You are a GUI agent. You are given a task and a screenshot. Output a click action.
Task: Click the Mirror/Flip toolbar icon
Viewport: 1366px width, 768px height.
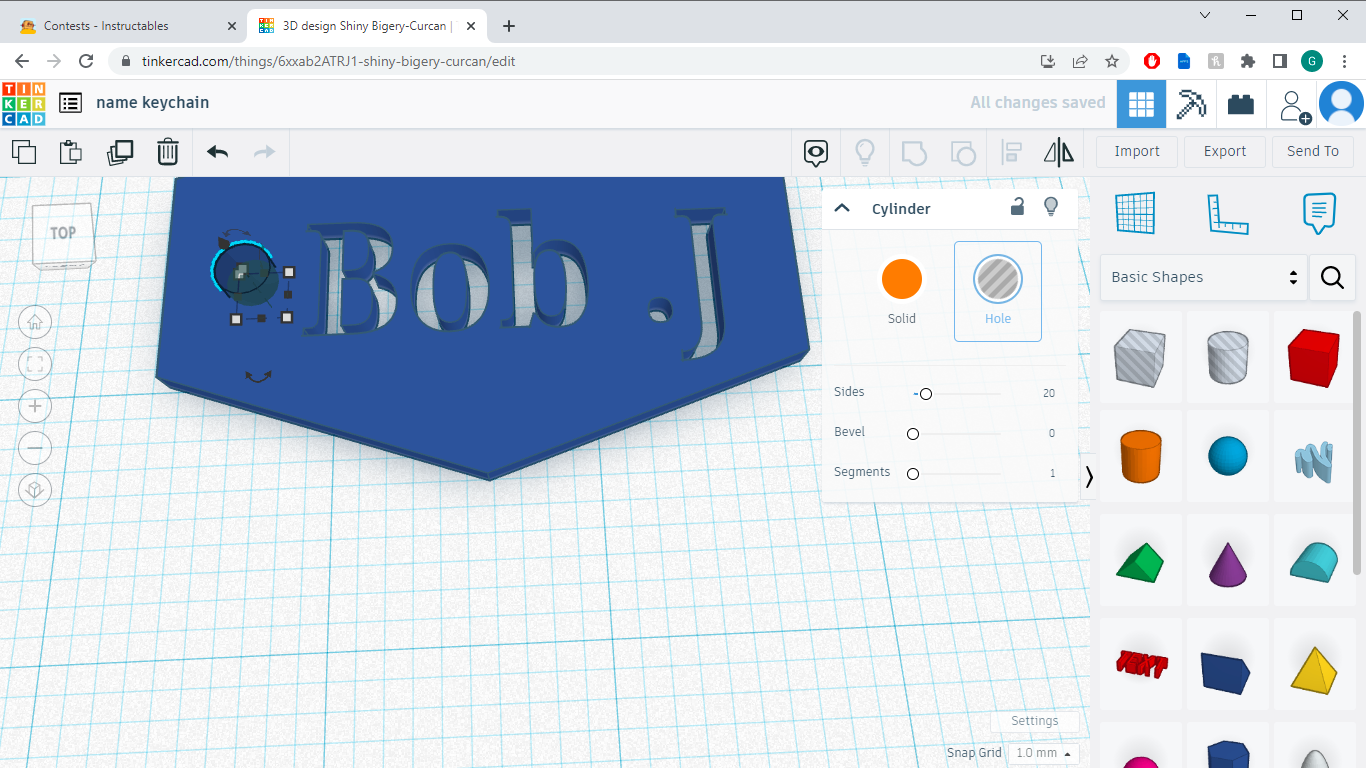pos(1058,151)
